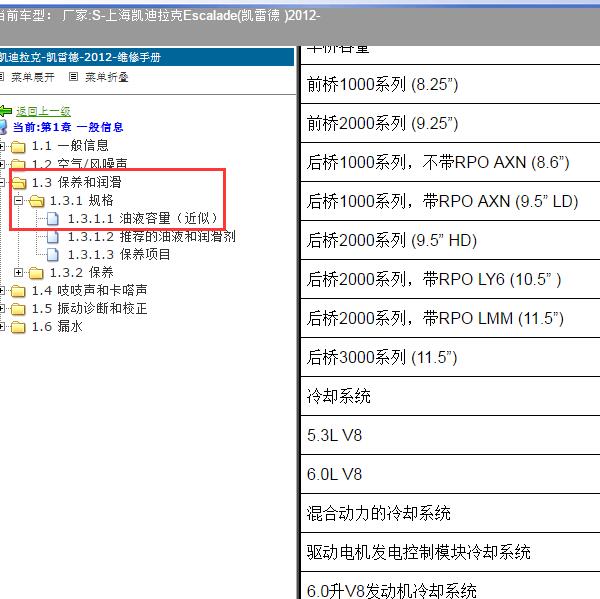
Task: Select the row 后桥2000系列，带RPO LY6 (10.5”)
Action: click(x=450, y=279)
